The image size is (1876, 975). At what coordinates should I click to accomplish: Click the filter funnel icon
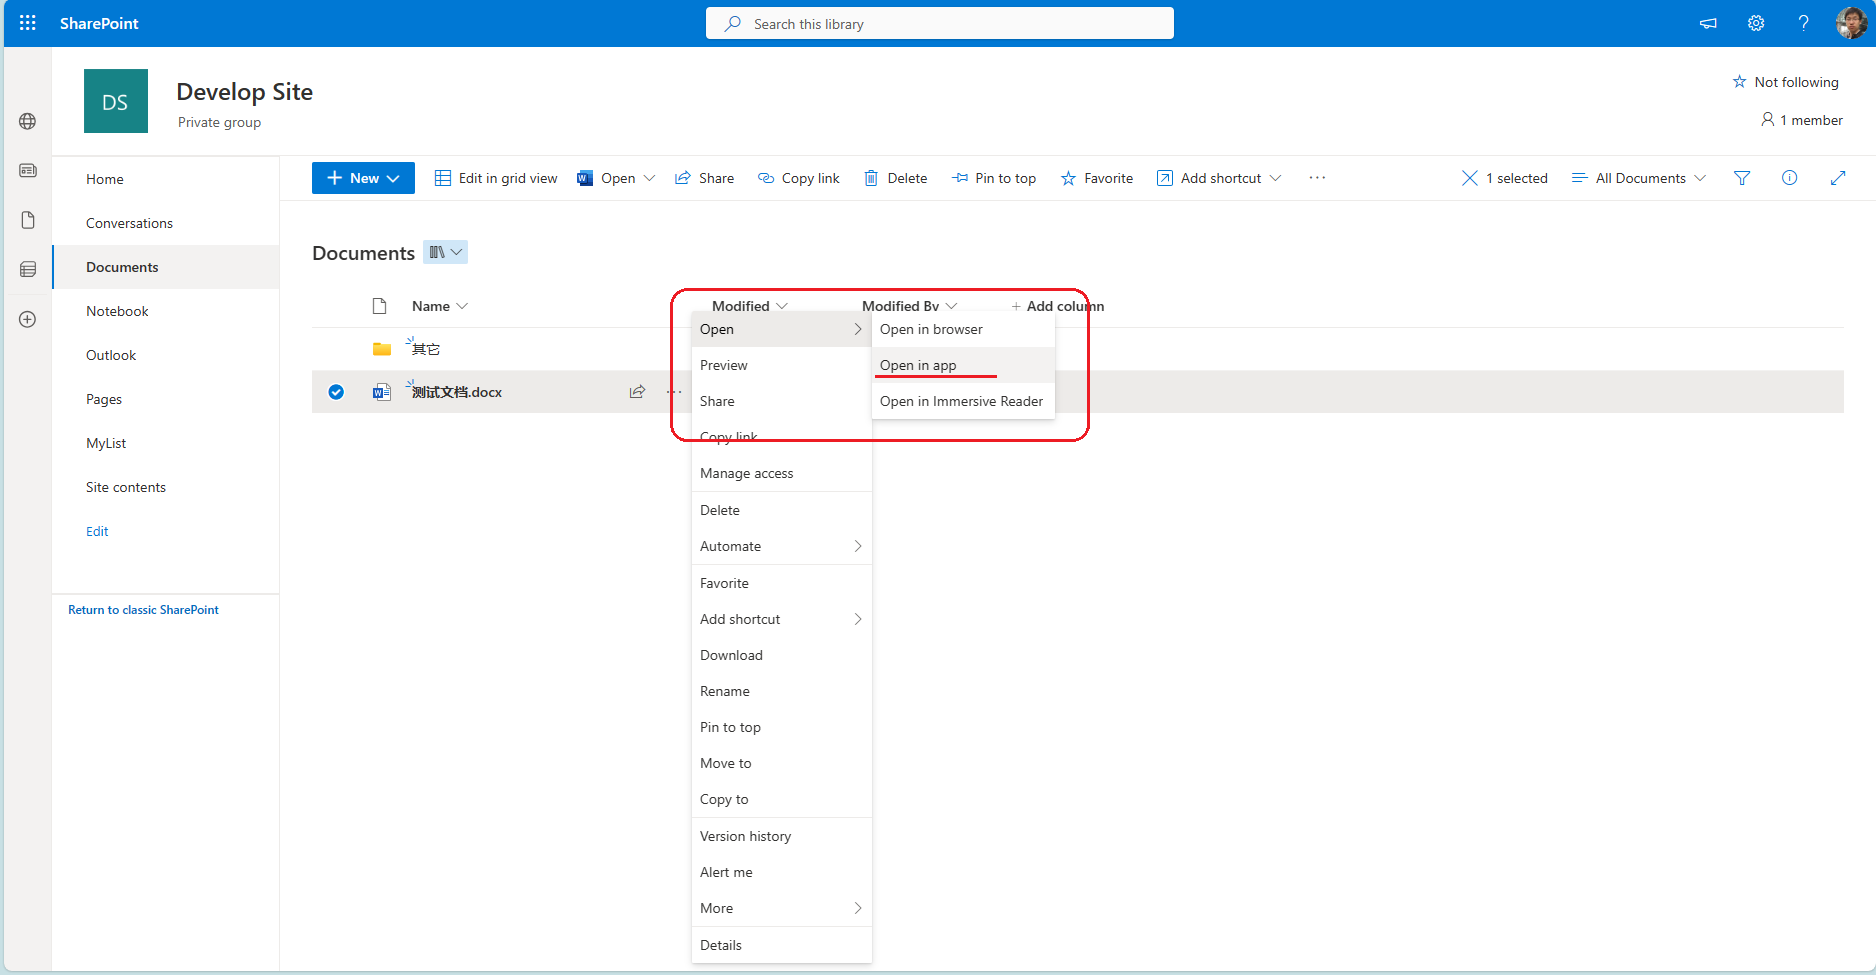click(1743, 177)
